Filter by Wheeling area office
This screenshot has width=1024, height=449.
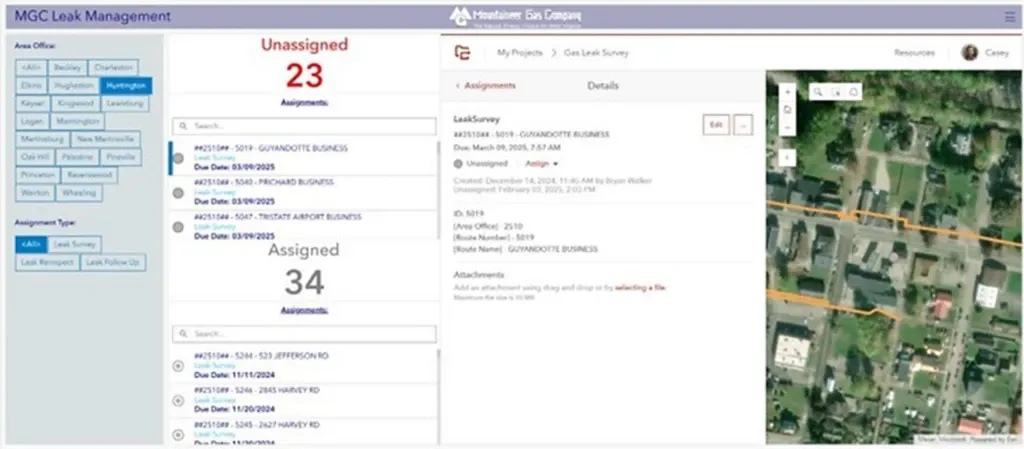point(79,193)
